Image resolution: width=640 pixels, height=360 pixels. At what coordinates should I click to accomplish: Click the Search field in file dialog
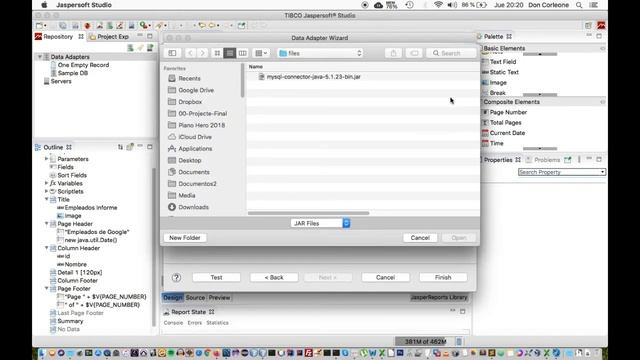click(451, 53)
